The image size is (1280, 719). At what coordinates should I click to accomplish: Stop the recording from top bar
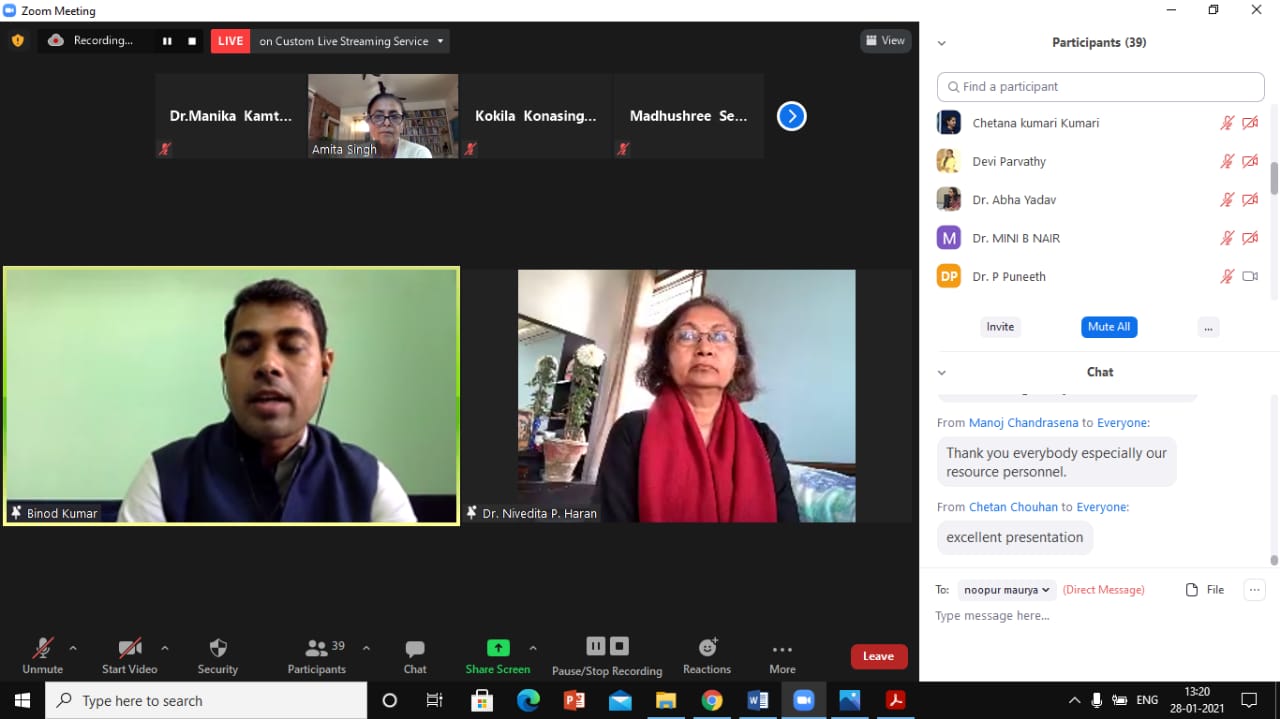[192, 41]
